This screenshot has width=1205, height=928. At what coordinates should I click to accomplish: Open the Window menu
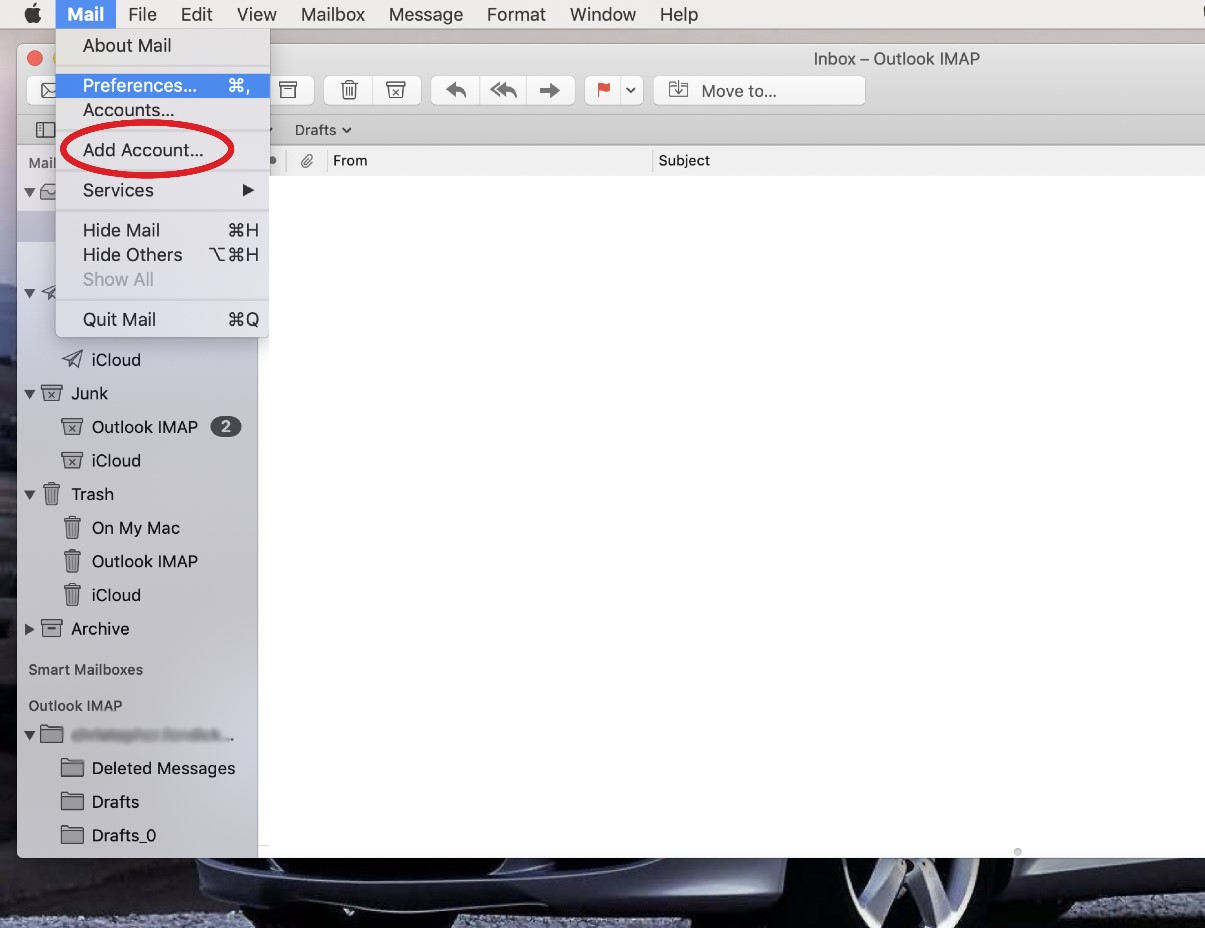(603, 14)
